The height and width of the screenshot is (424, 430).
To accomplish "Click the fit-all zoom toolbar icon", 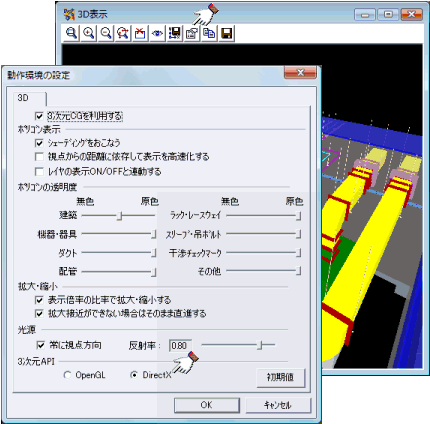I will [123, 33].
